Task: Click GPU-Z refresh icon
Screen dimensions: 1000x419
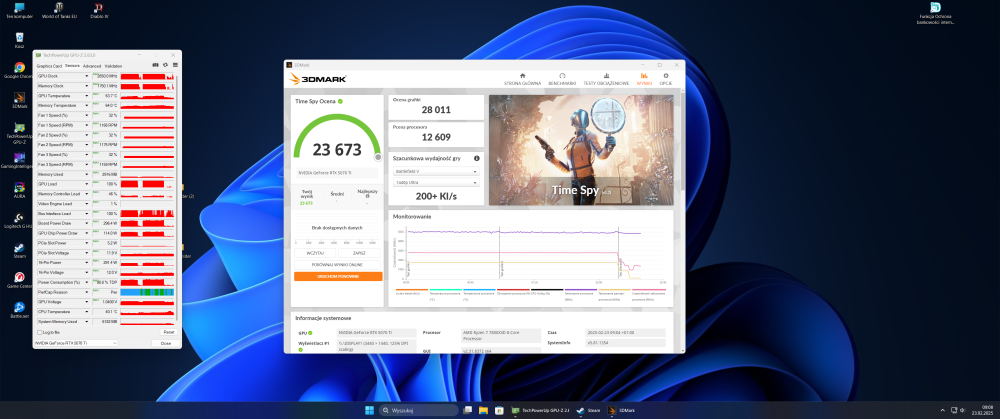Action: coord(165,65)
